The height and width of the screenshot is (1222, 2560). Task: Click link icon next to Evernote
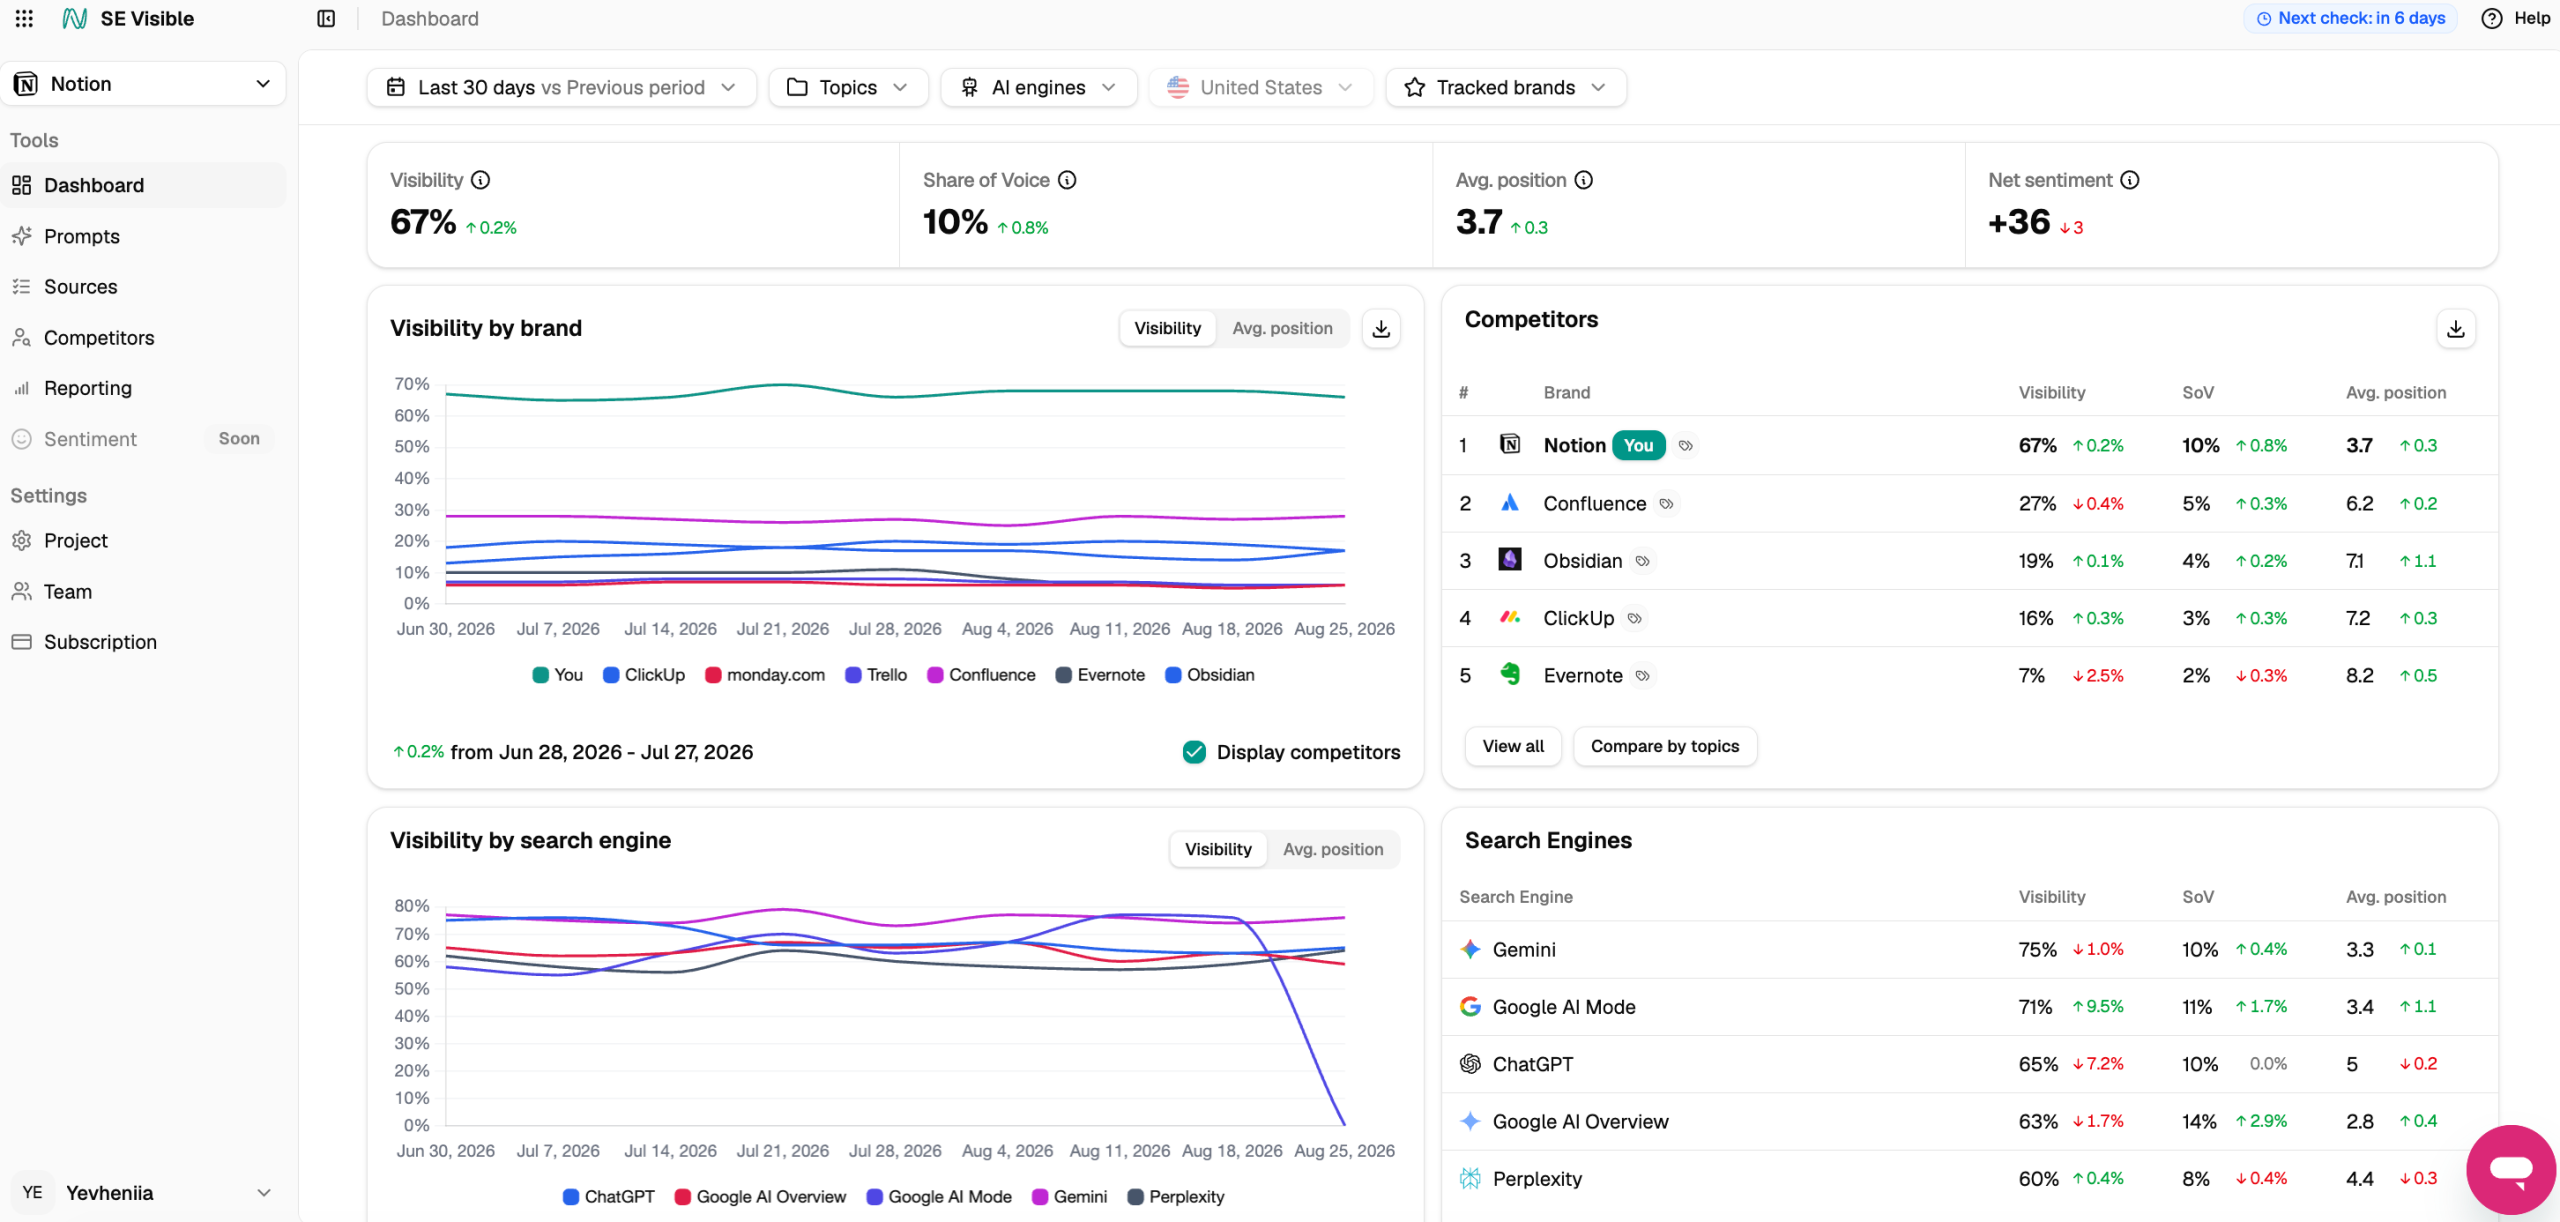pos(1643,676)
